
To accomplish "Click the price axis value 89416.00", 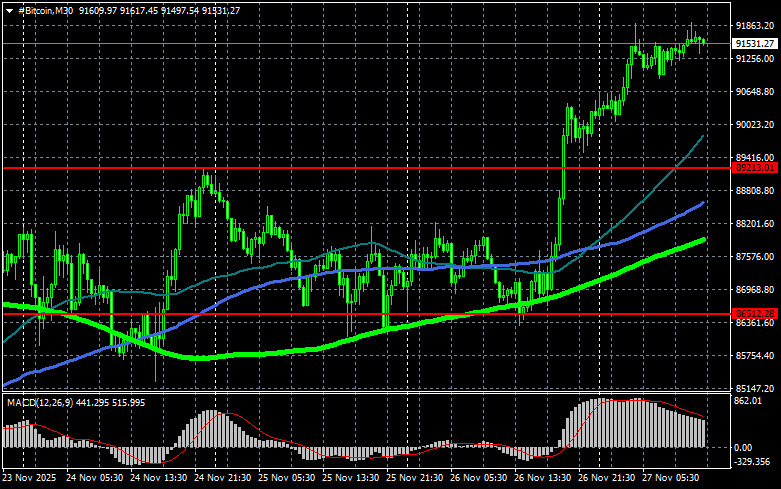I will [755, 157].
